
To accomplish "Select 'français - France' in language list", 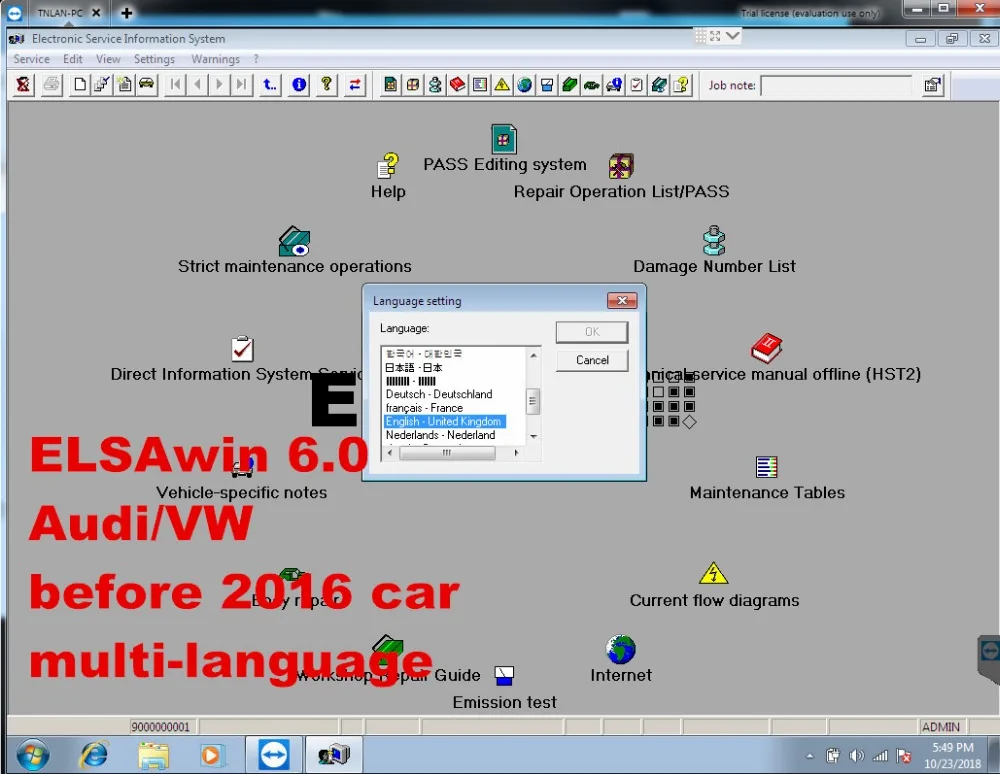I will pos(424,407).
